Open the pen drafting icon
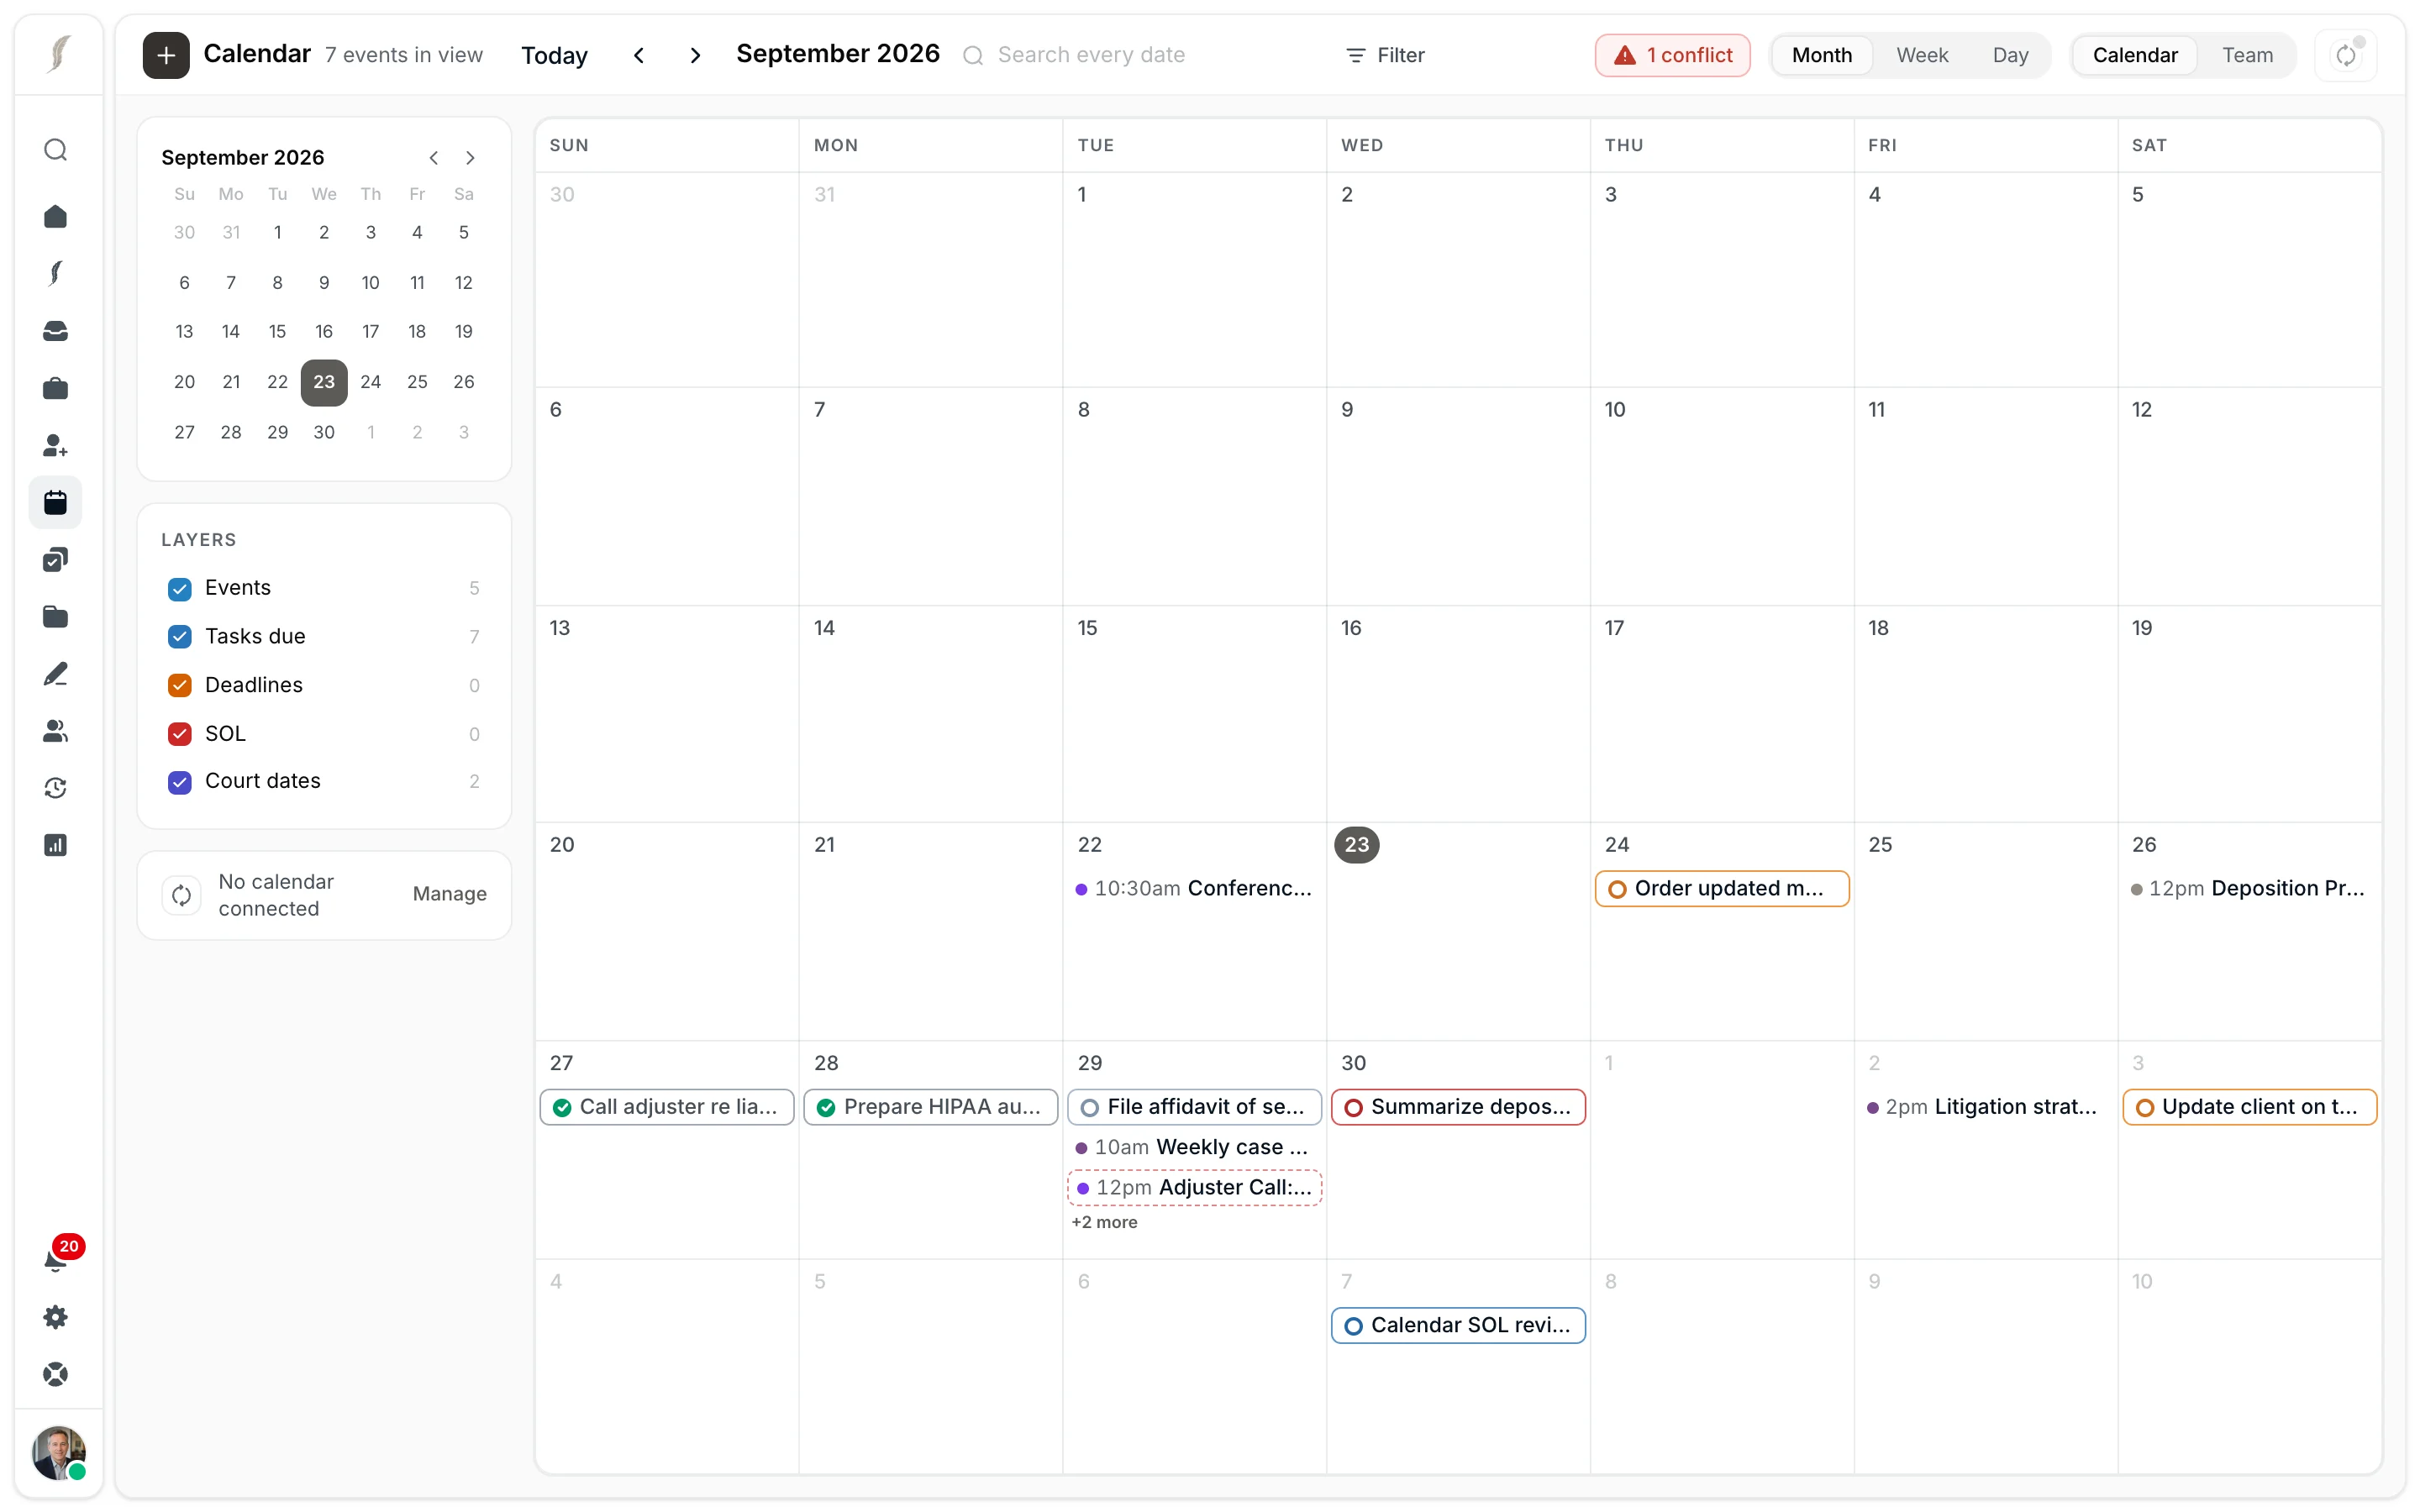Image resolution: width=2420 pixels, height=1512 pixels. [x=56, y=674]
